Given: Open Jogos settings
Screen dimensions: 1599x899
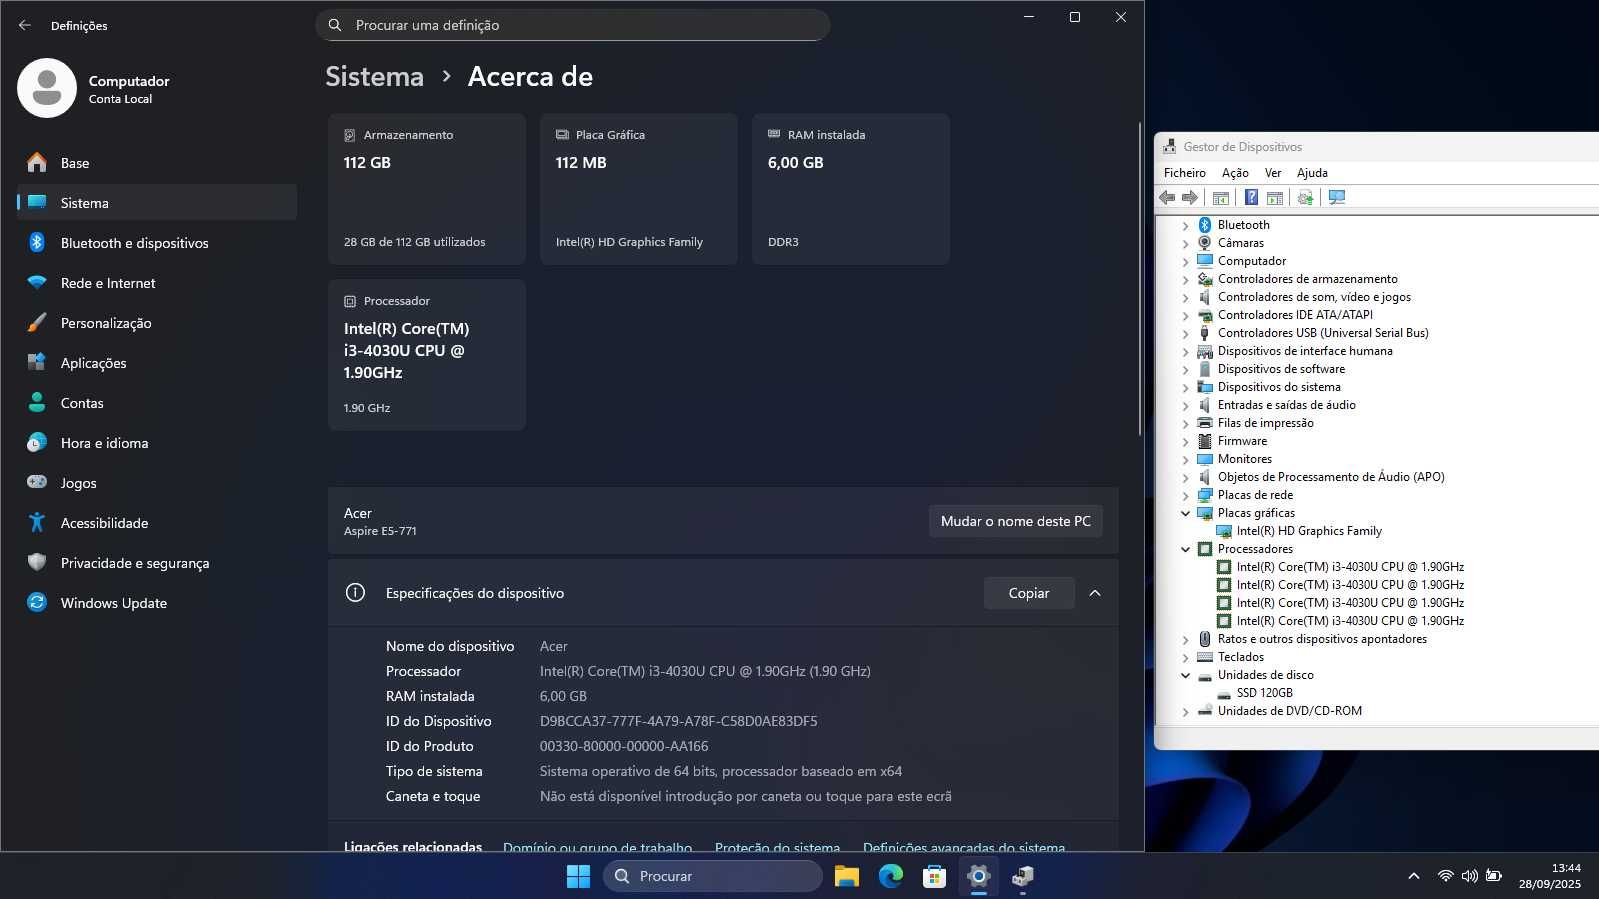Looking at the screenshot, I should pos(157,483).
